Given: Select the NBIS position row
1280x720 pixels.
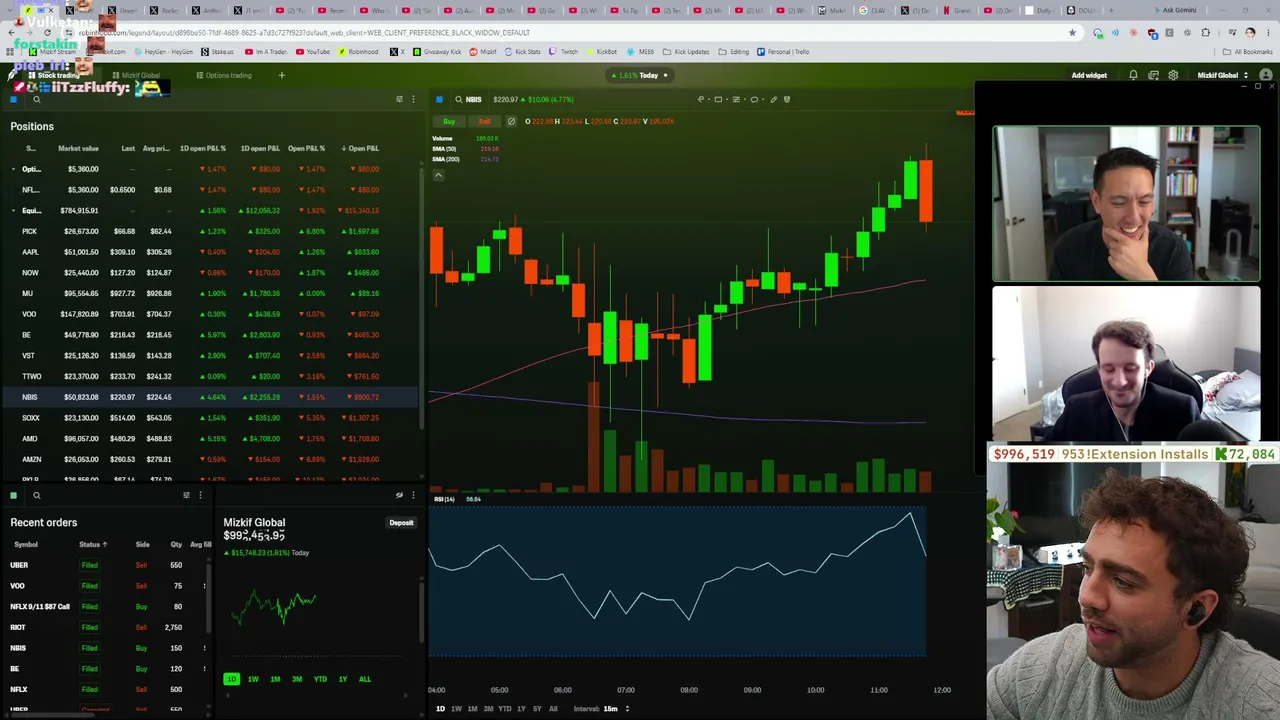Looking at the screenshot, I should (209, 397).
